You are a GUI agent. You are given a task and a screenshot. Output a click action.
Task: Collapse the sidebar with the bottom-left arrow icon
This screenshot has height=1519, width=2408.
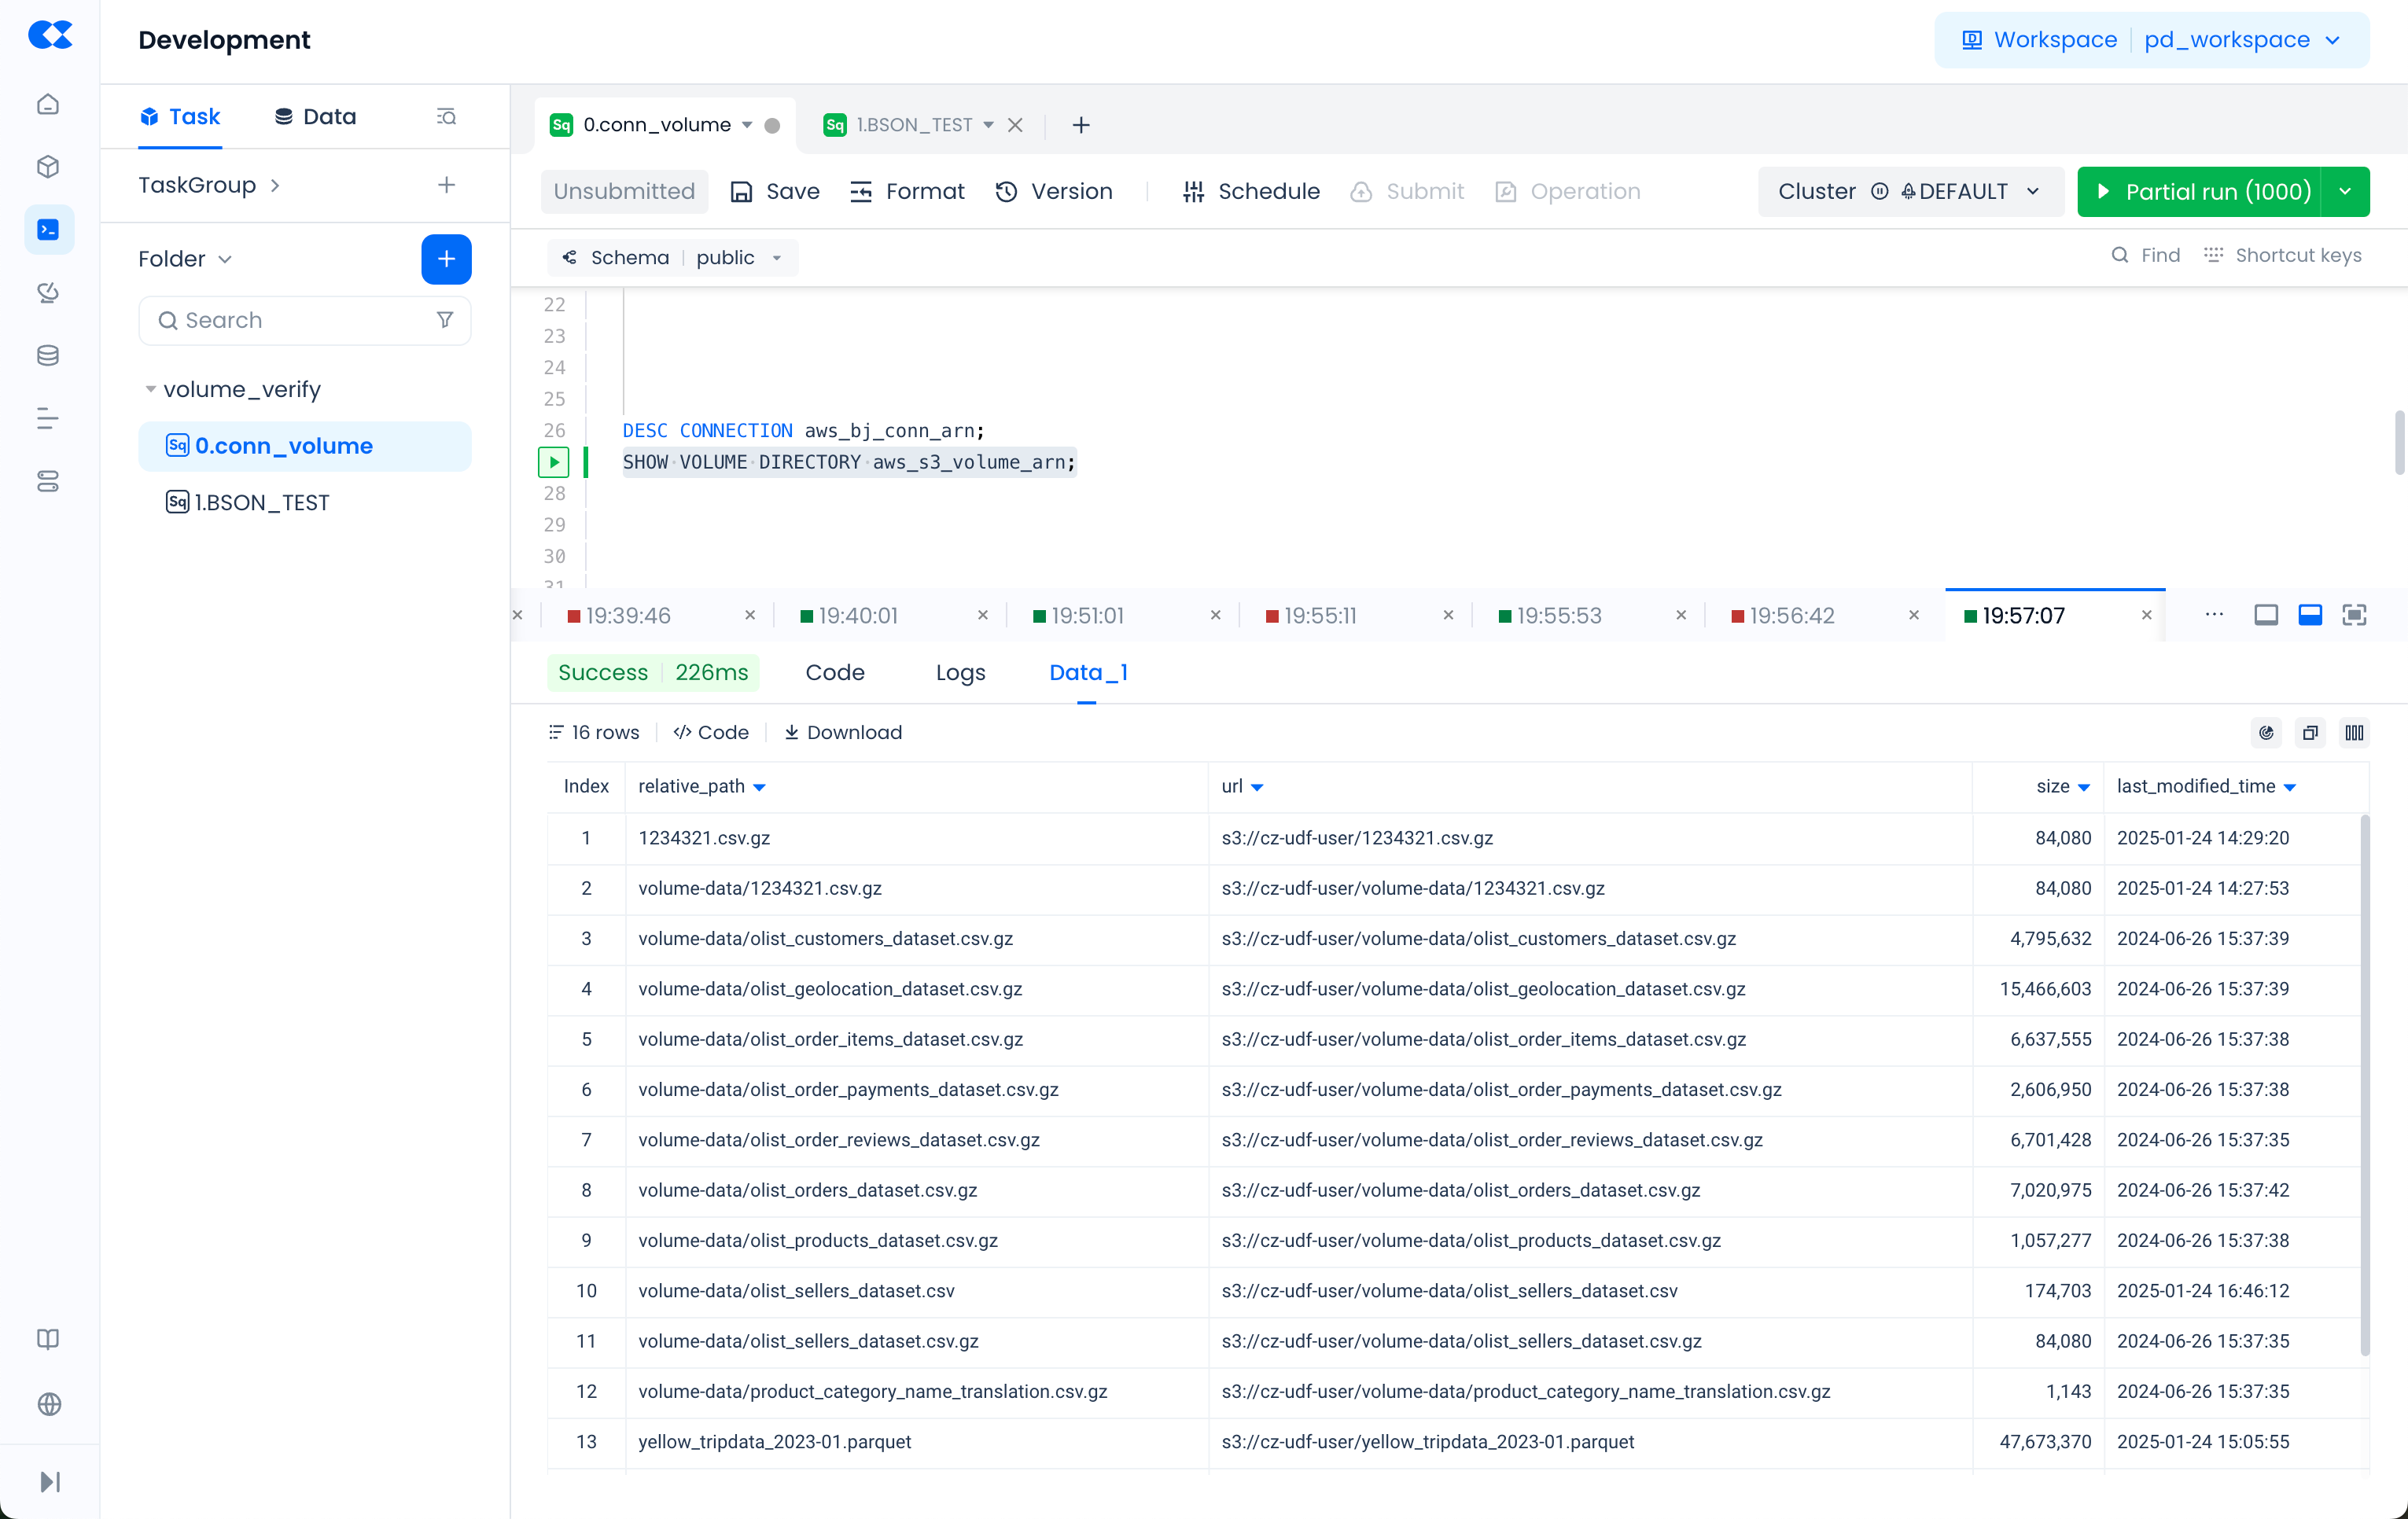[x=49, y=1481]
